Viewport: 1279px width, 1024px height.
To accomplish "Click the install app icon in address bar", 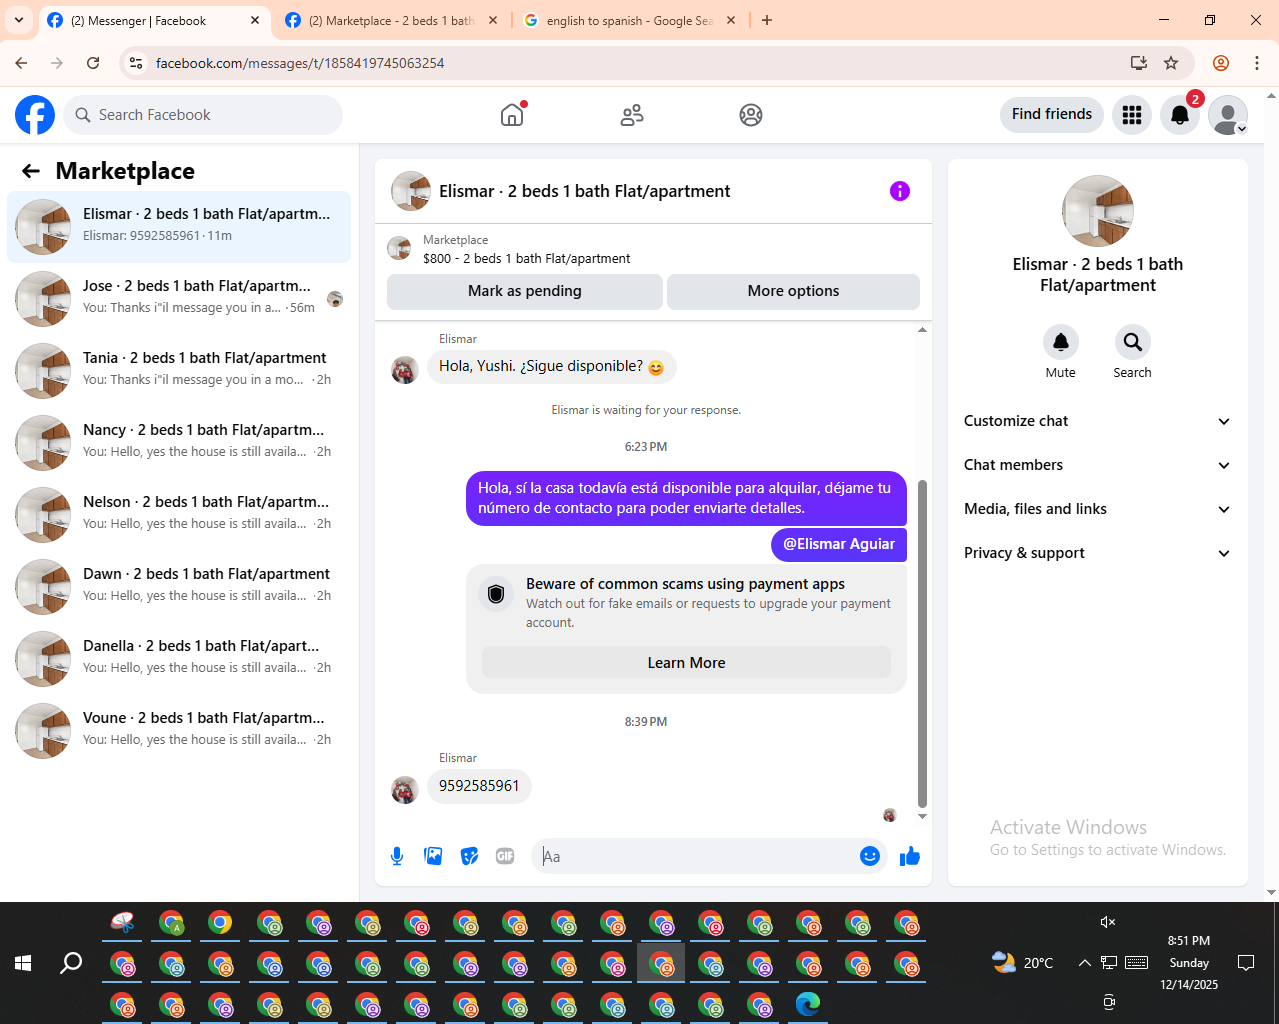I will pyautogui.click(x=1139, y=63).
